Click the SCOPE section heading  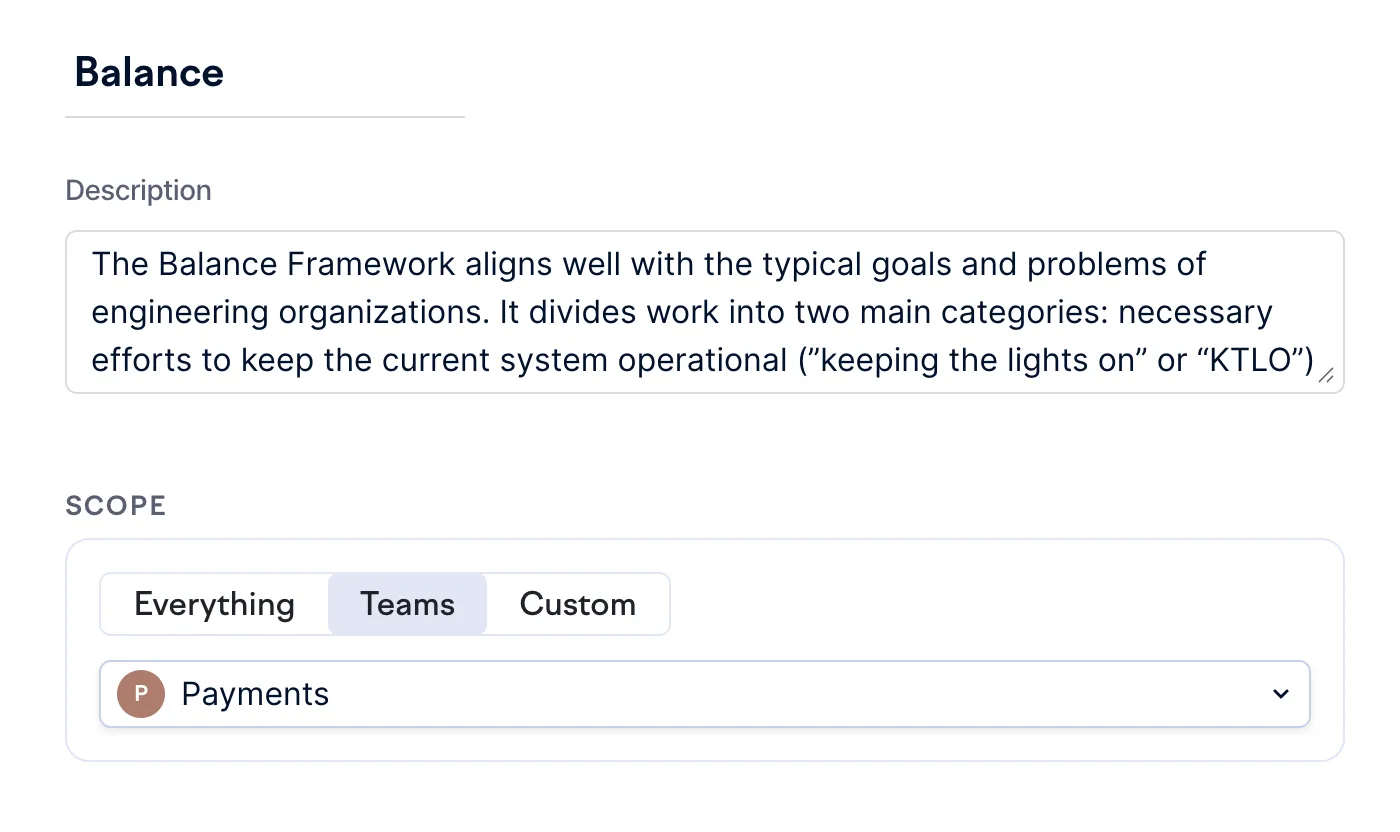click(x=116, y=505)
